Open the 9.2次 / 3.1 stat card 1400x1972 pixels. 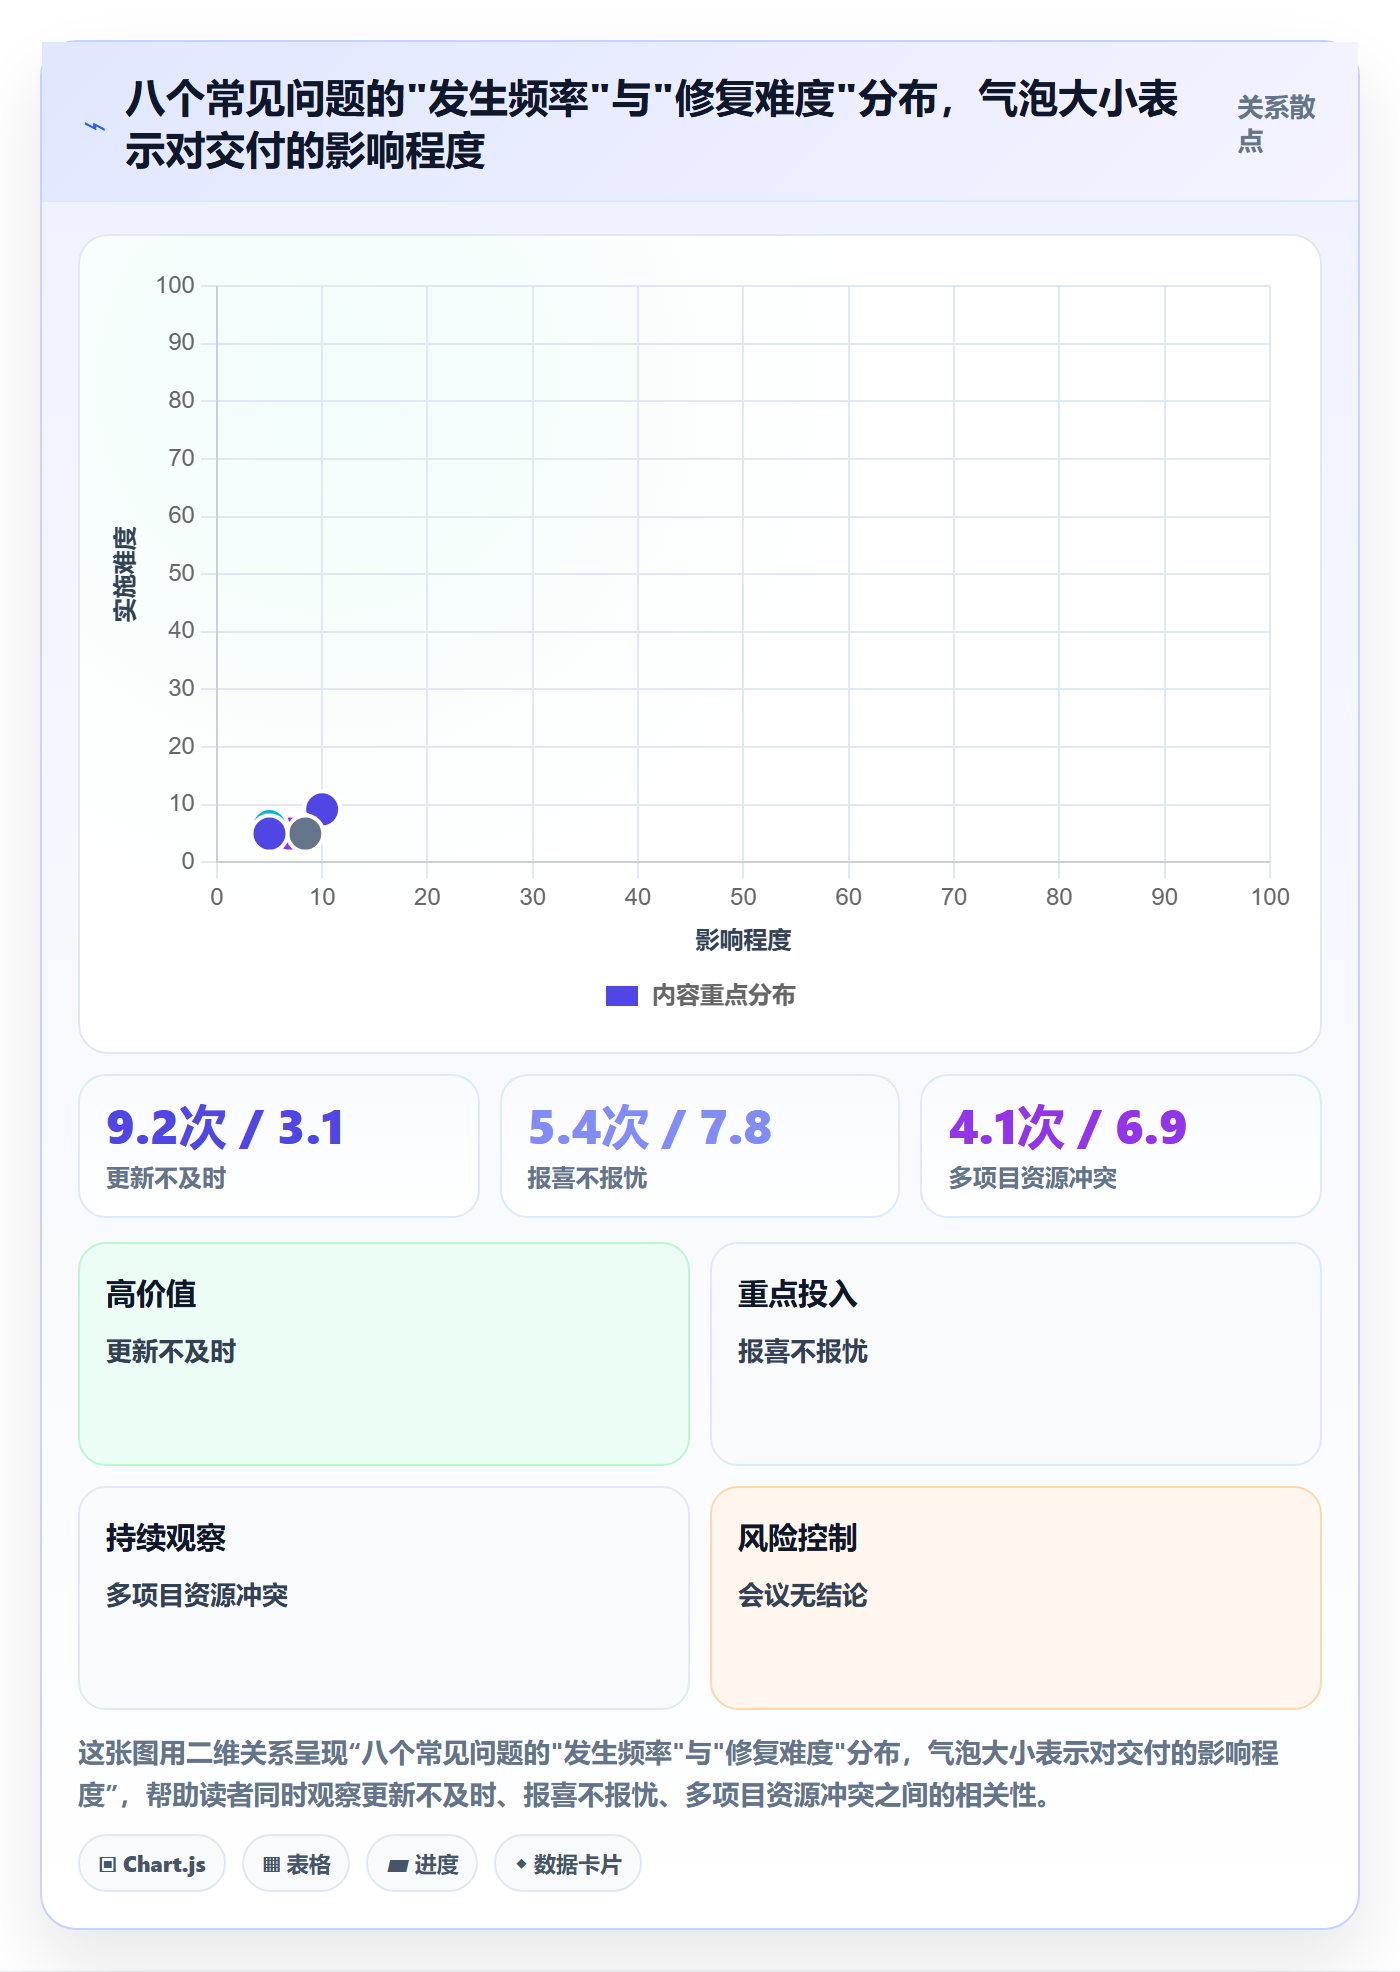(279, 1146)
